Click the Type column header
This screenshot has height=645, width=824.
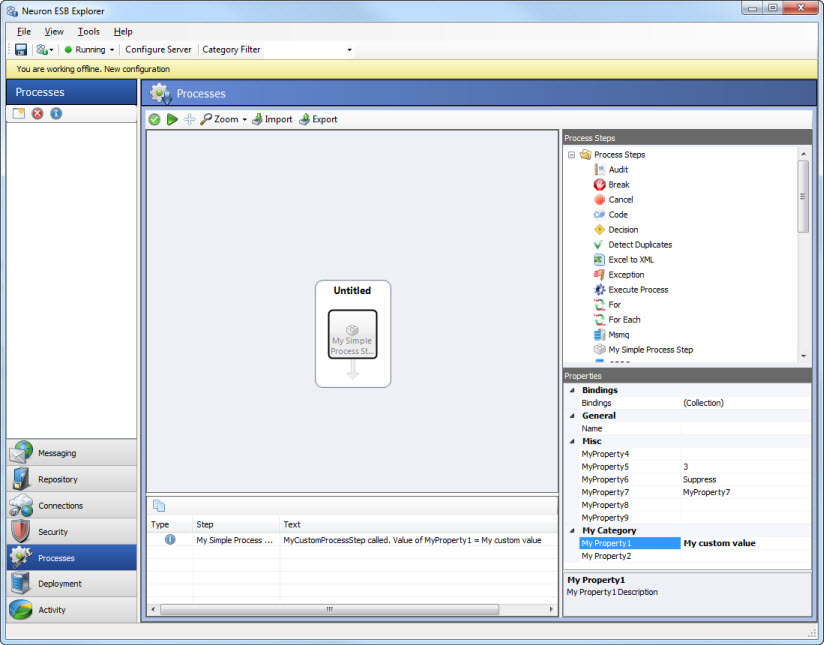click(x=170, y=524)
